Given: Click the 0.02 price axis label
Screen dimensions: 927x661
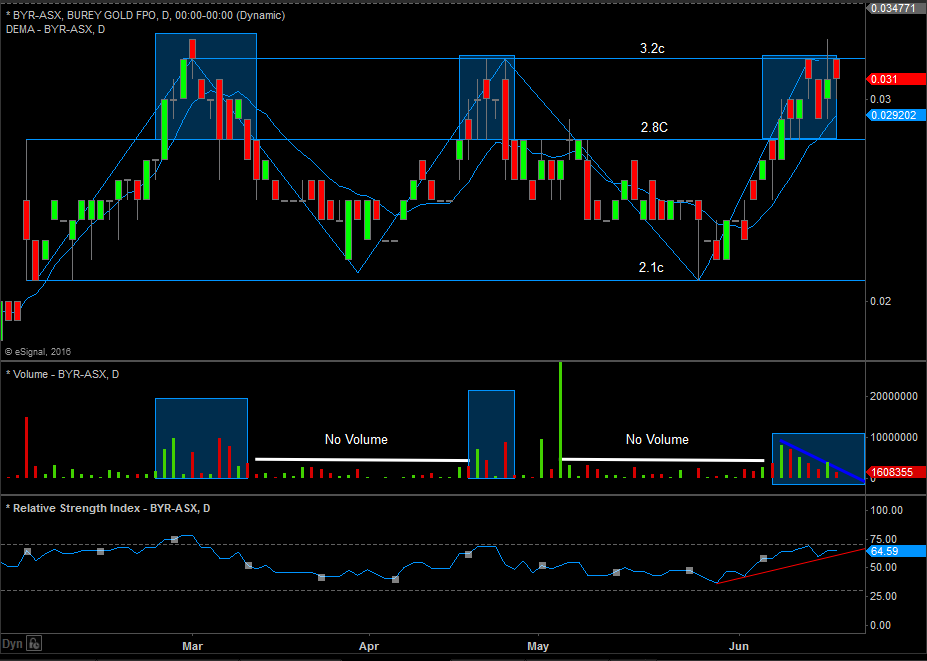Looking at the screenshot, I should pos(880,301).
